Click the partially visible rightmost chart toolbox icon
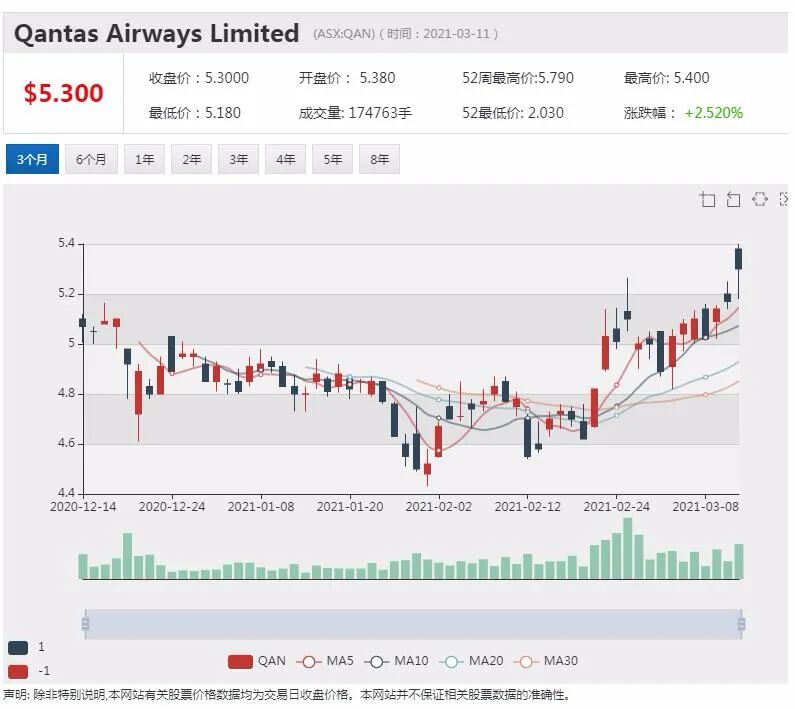Image resolution: width=795 pixels, height=709 pixels. tap(784, 199)
